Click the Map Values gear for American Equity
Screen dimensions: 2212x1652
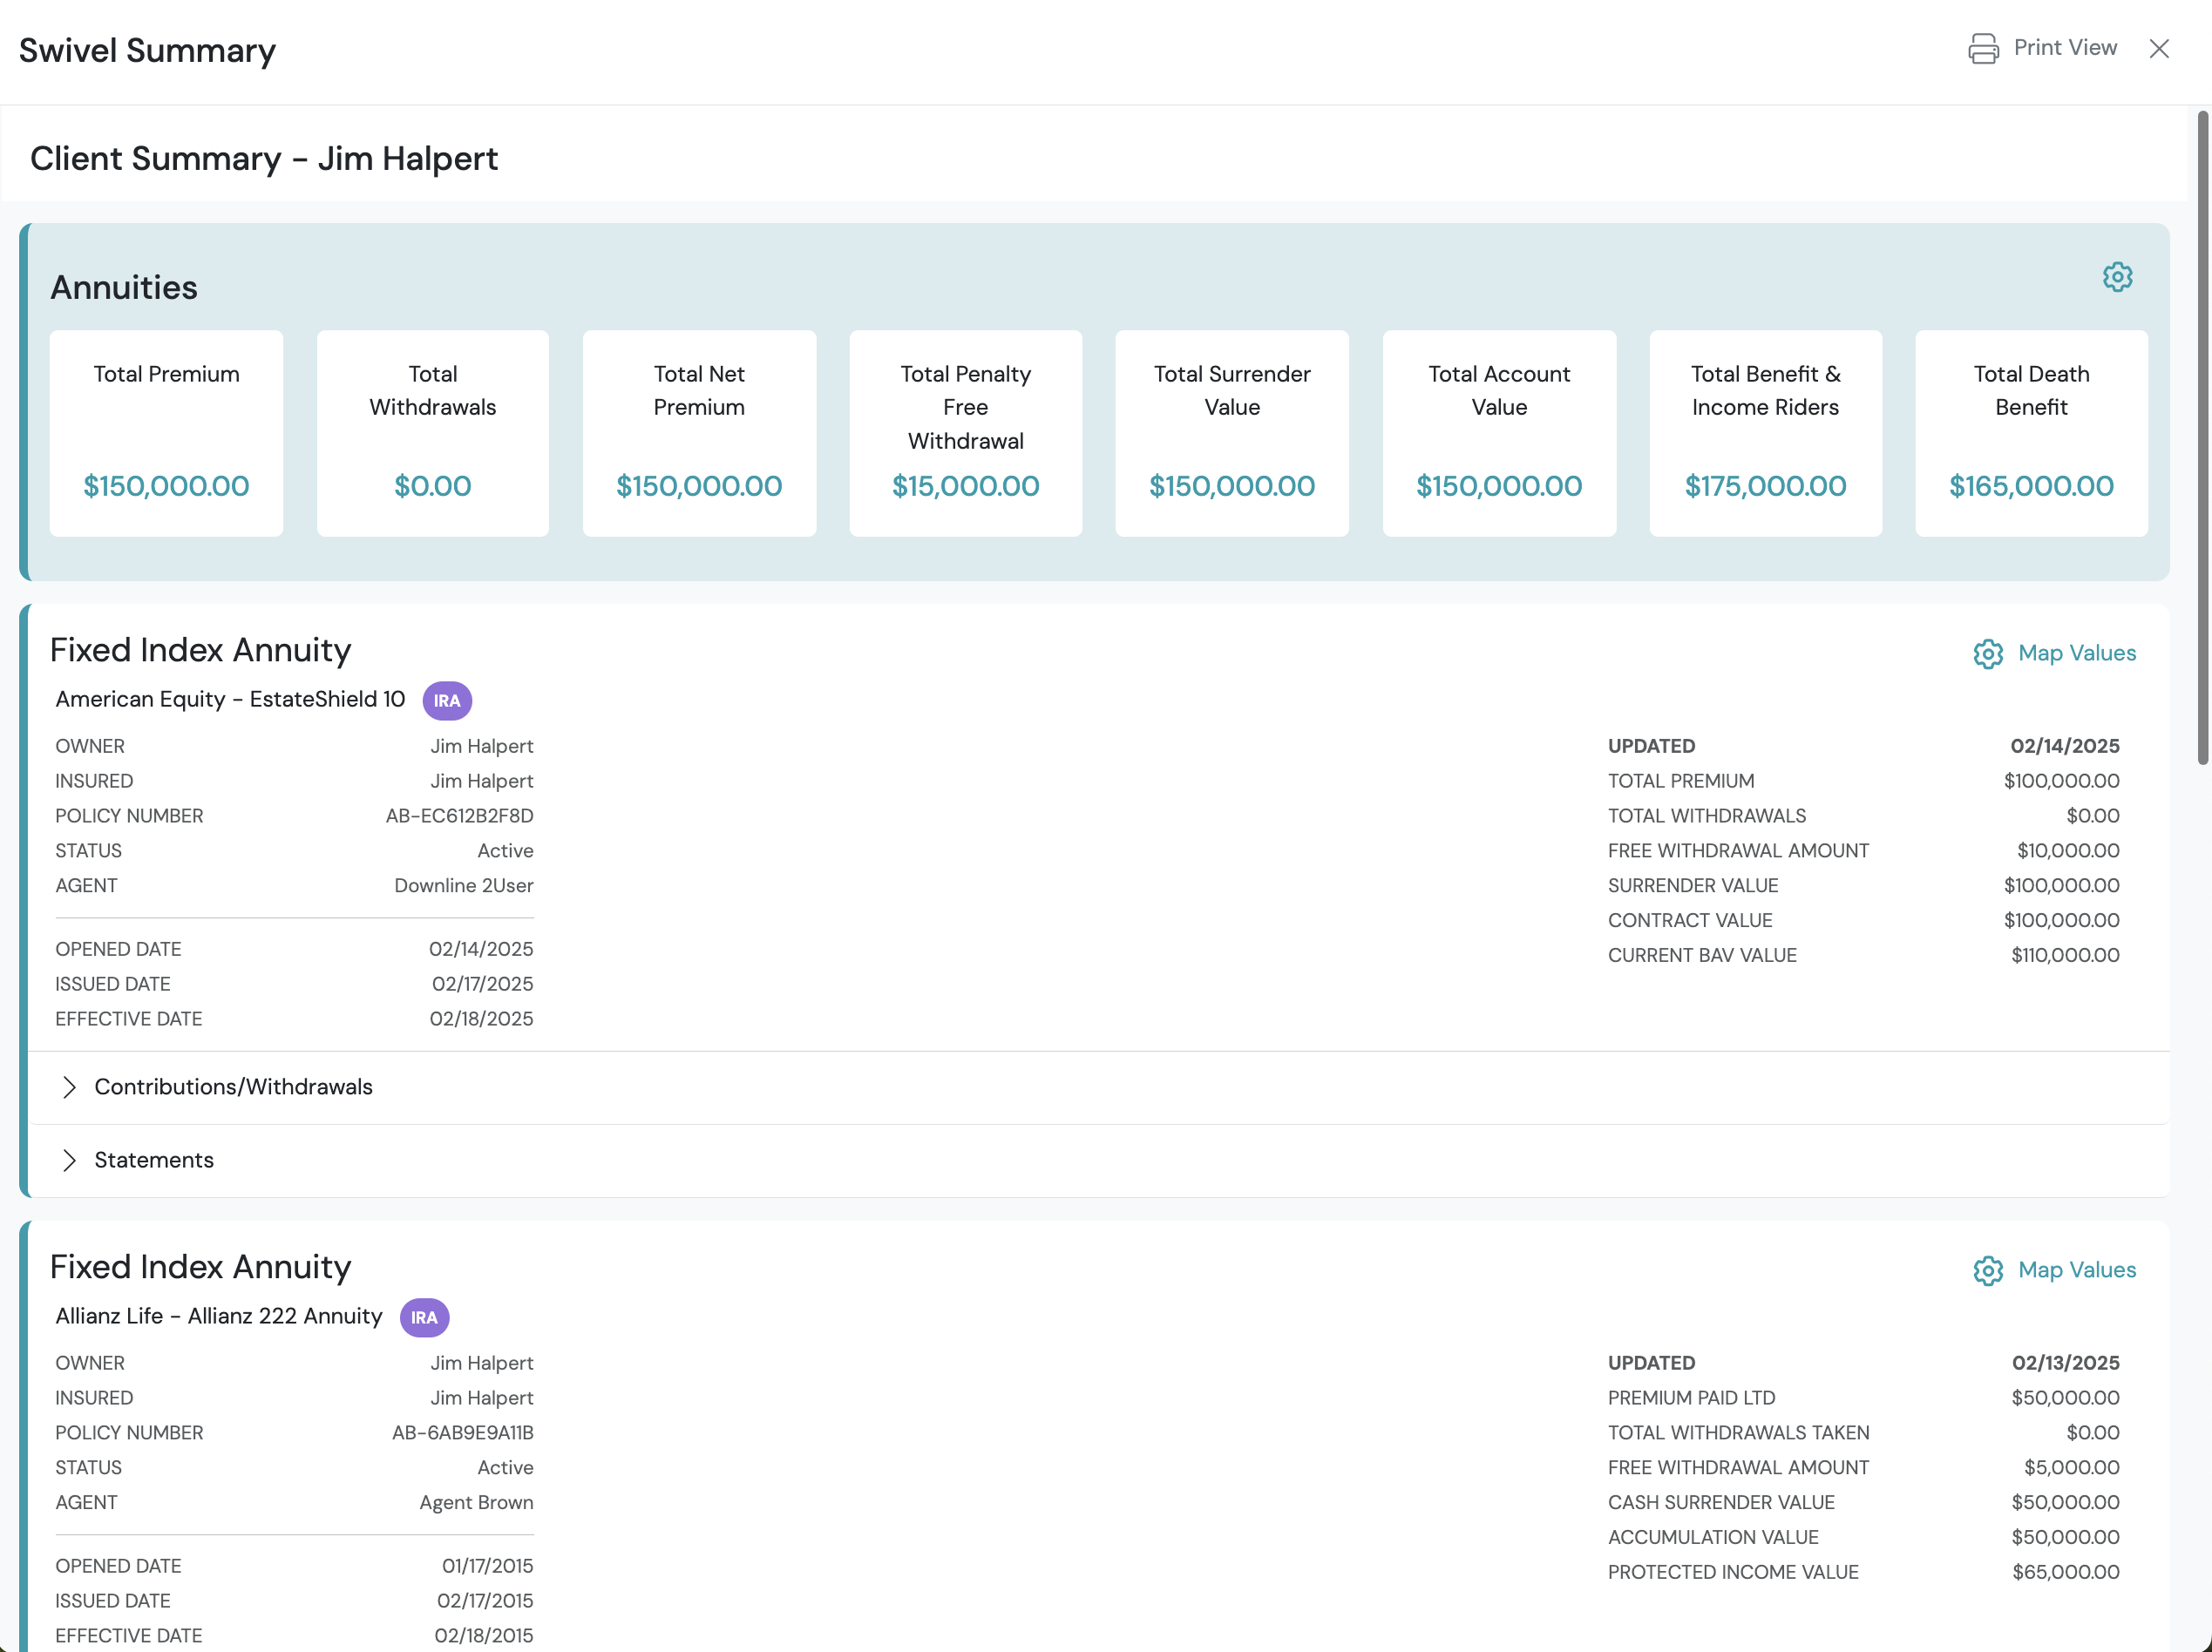click(1988, 654)
